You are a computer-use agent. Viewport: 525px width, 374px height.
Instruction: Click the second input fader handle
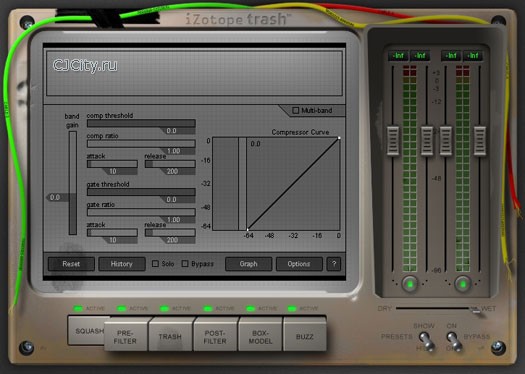coord(427,141)
